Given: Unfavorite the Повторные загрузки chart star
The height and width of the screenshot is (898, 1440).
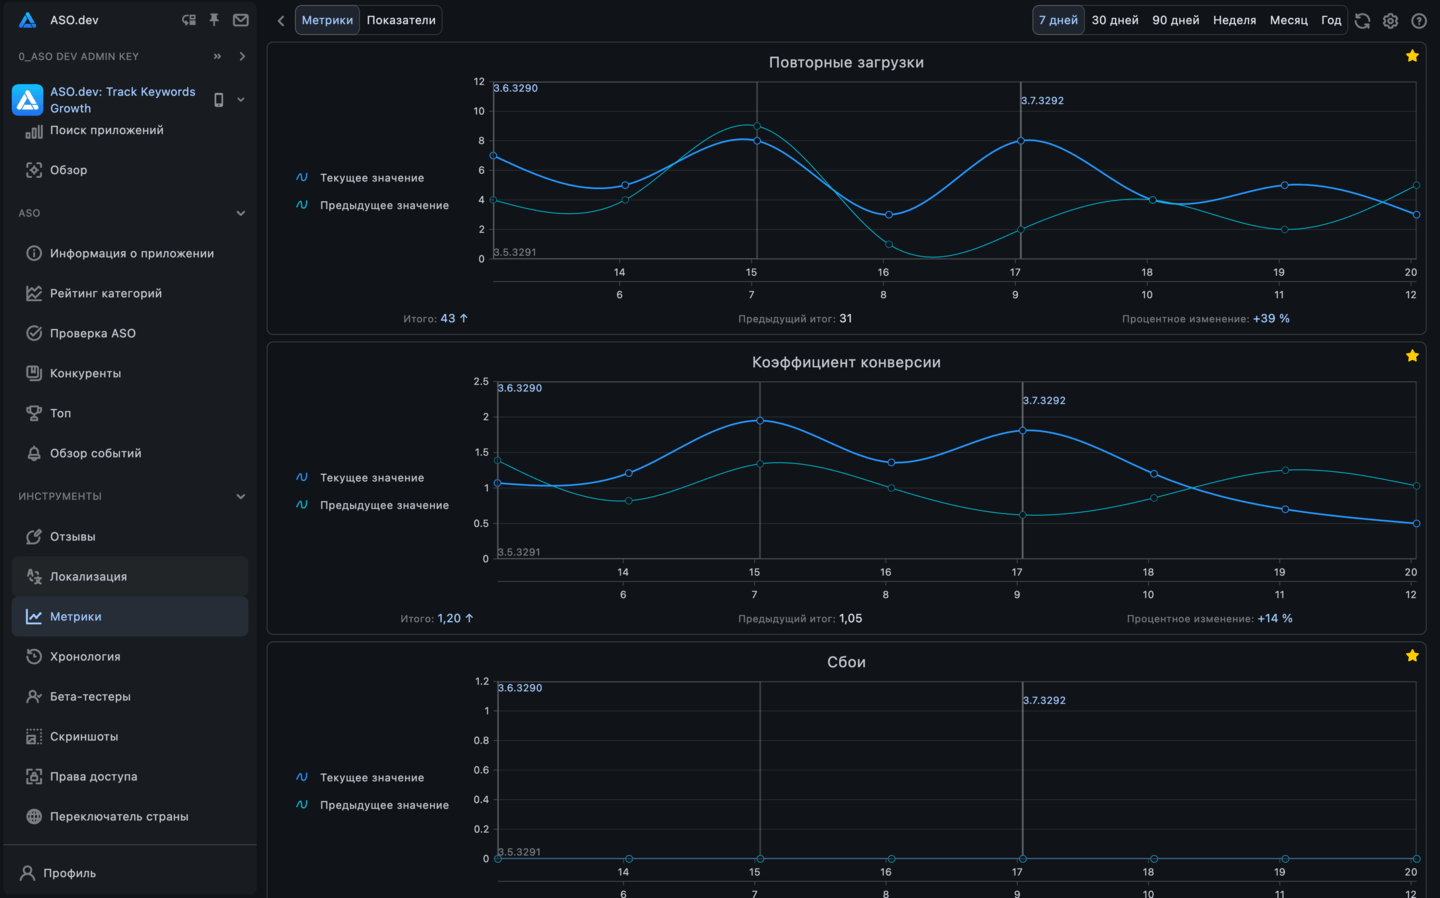Looking at the screenshot, I should coord(1412,56).
